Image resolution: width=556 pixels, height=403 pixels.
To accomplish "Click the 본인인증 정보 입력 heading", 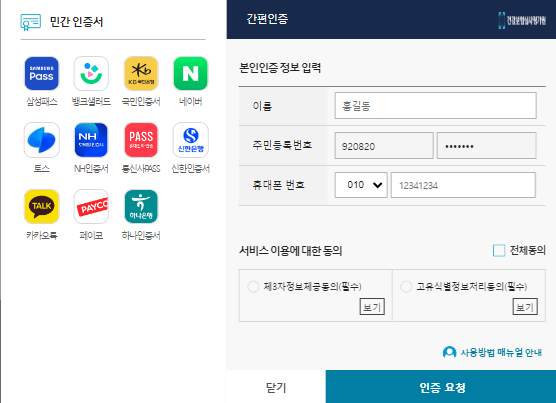I will tap(280, 67).
